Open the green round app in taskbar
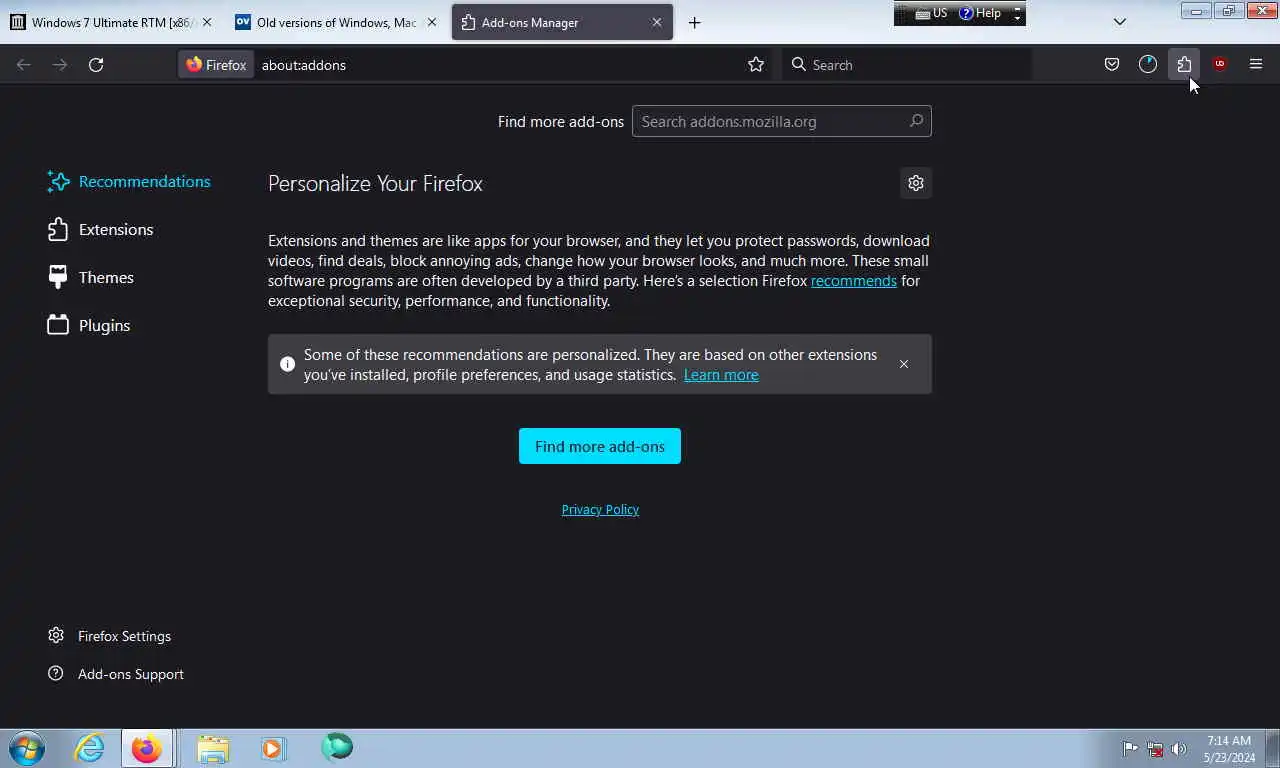 [337, 747]
